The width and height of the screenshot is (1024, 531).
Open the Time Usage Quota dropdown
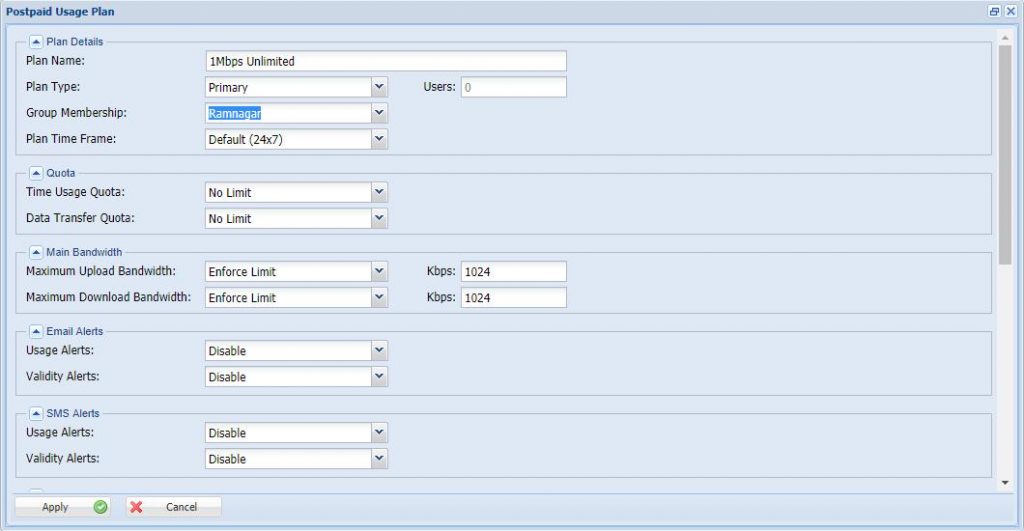point(379,192)
